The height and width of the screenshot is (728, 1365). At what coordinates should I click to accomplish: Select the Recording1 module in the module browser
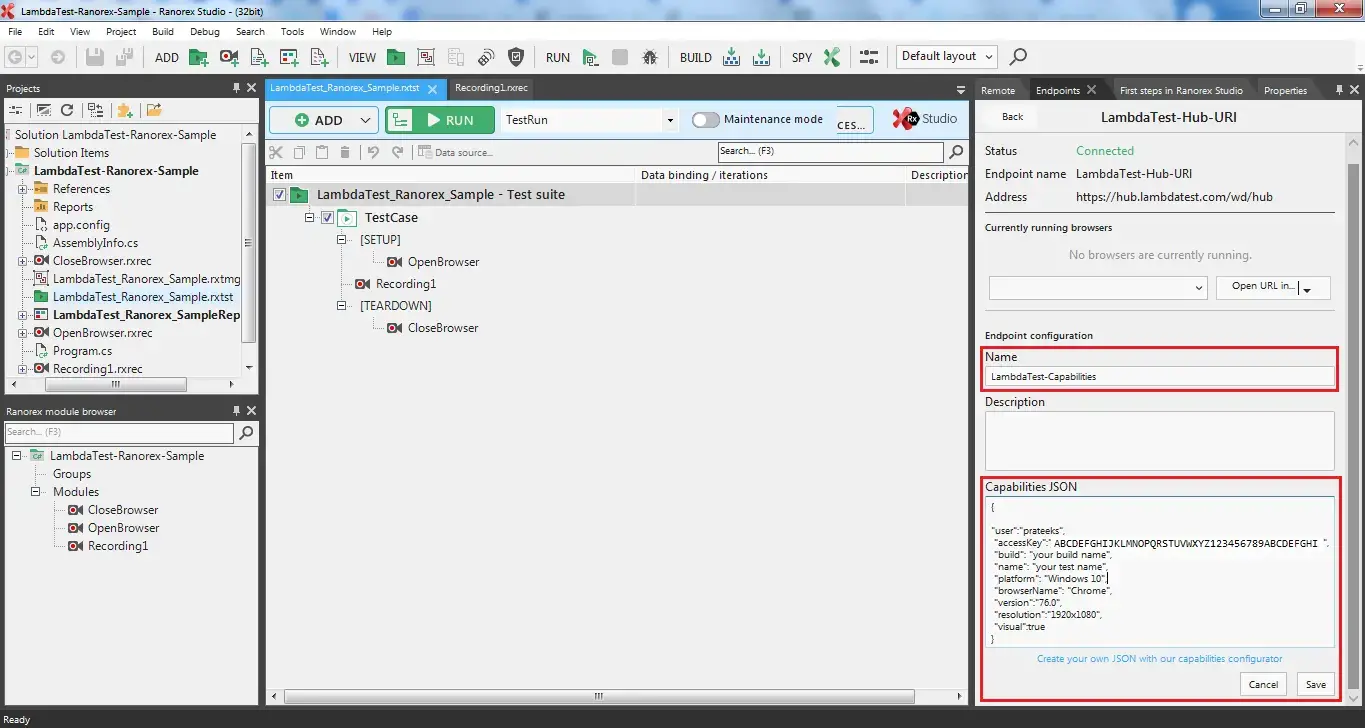pos(120,546)
